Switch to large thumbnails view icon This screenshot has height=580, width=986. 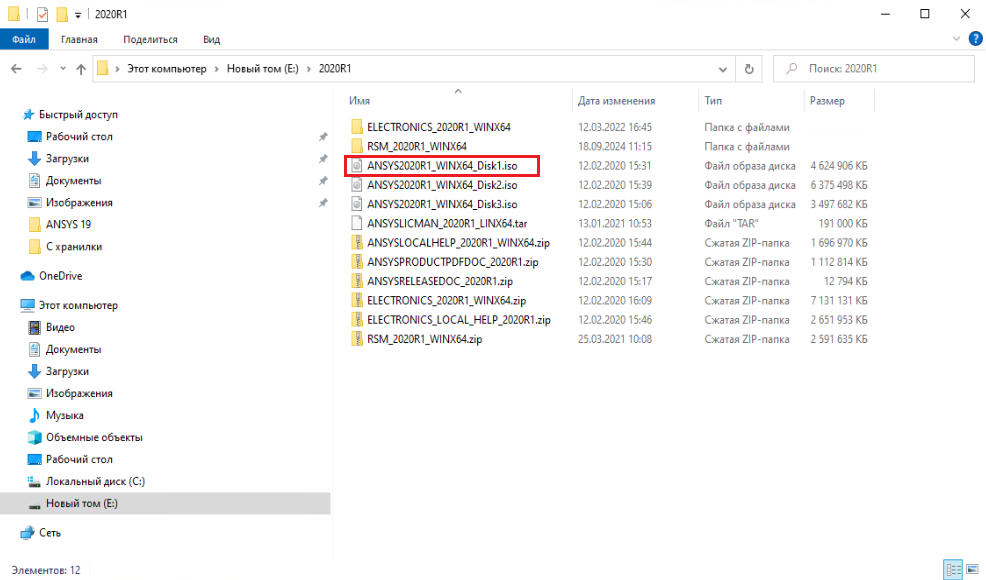[973, 570]
